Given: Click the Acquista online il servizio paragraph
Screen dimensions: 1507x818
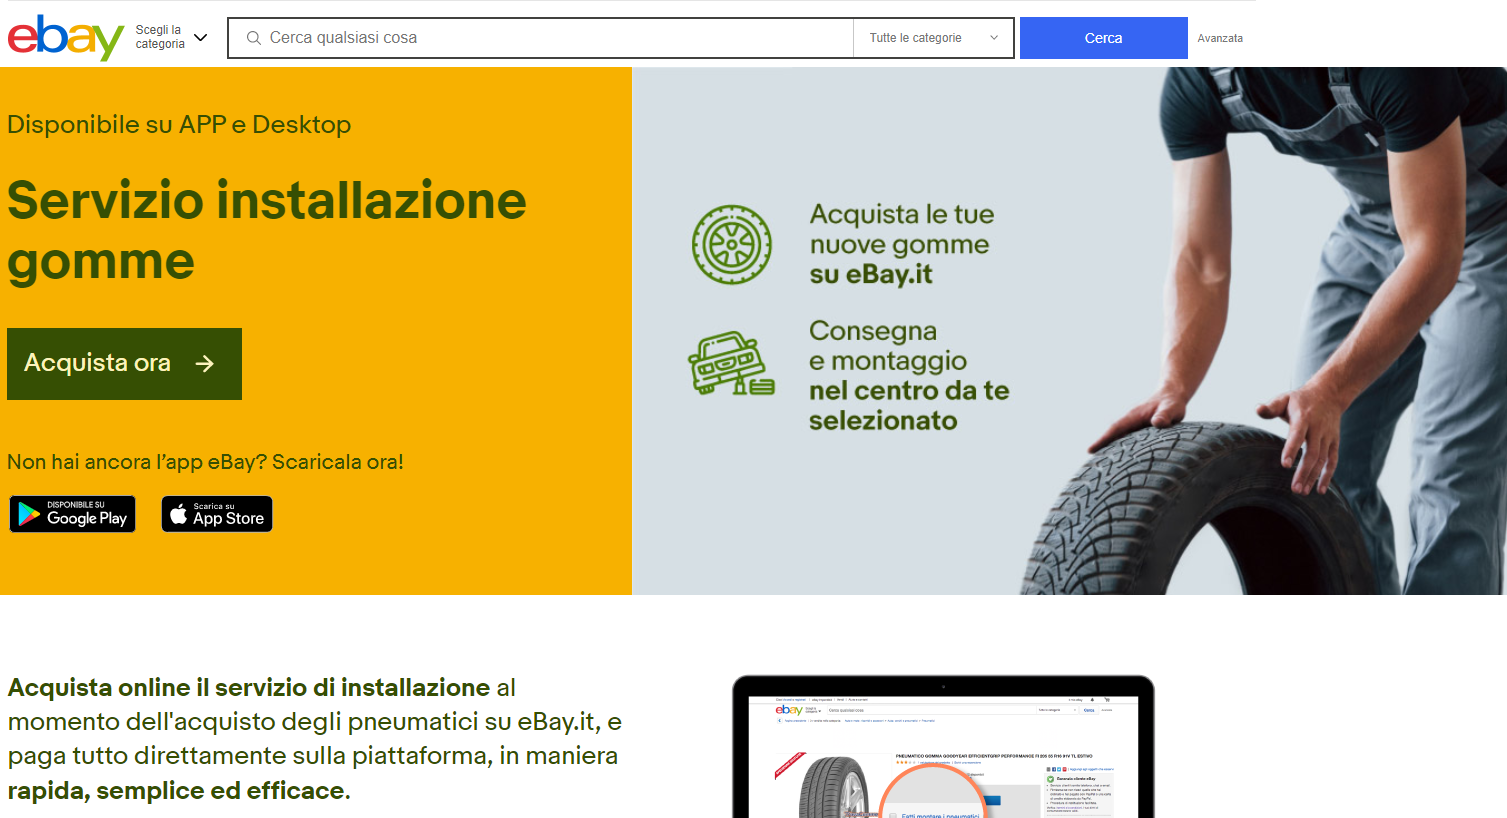Looking at the screenshot, I should [x=315, y=739].
